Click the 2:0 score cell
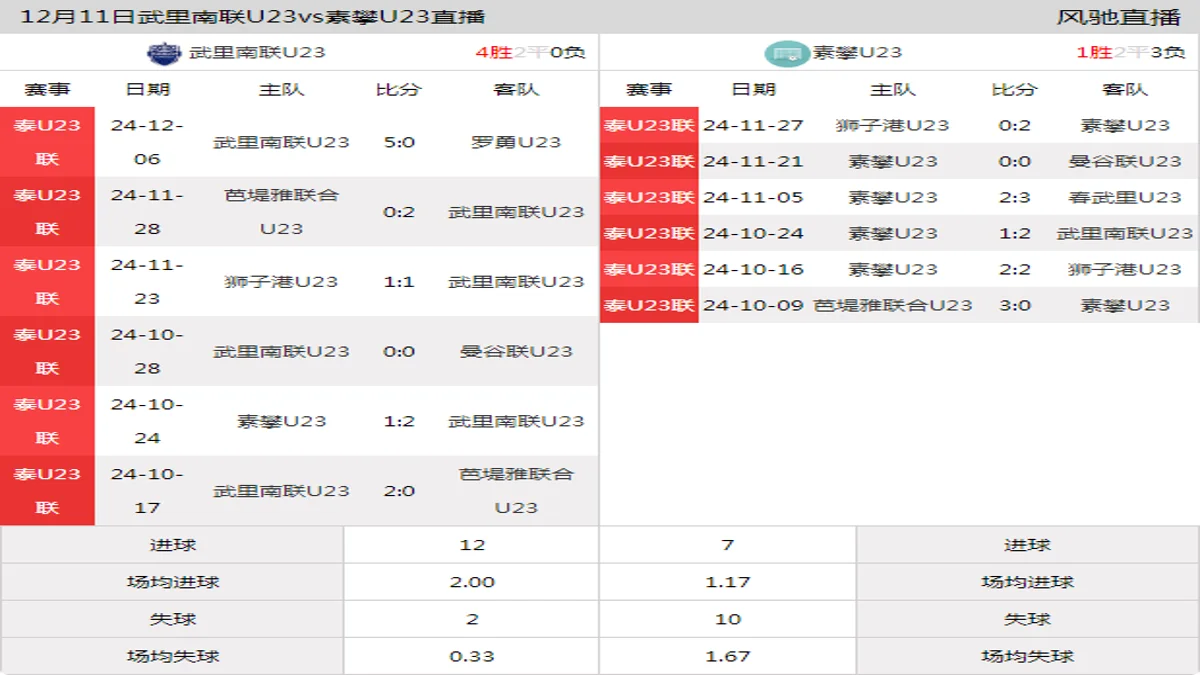Screen dimensions: 1200x675 click(399, 491)
